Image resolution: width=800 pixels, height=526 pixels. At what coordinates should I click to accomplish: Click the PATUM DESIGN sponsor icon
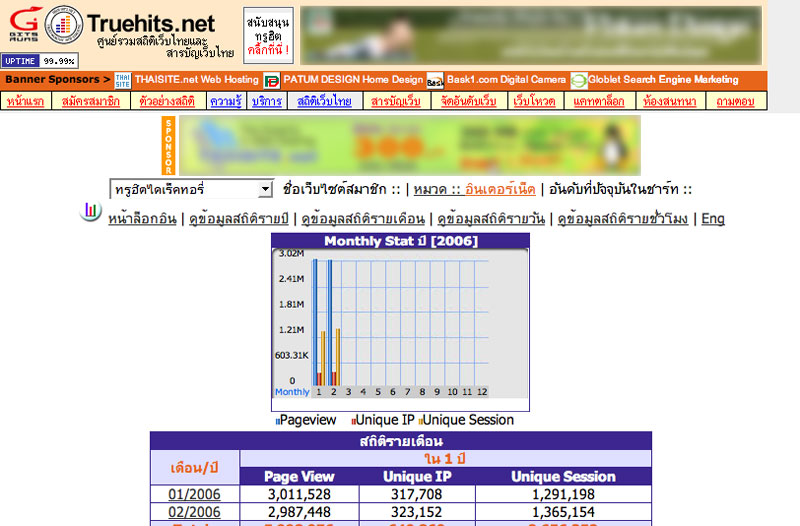[271, 80]
